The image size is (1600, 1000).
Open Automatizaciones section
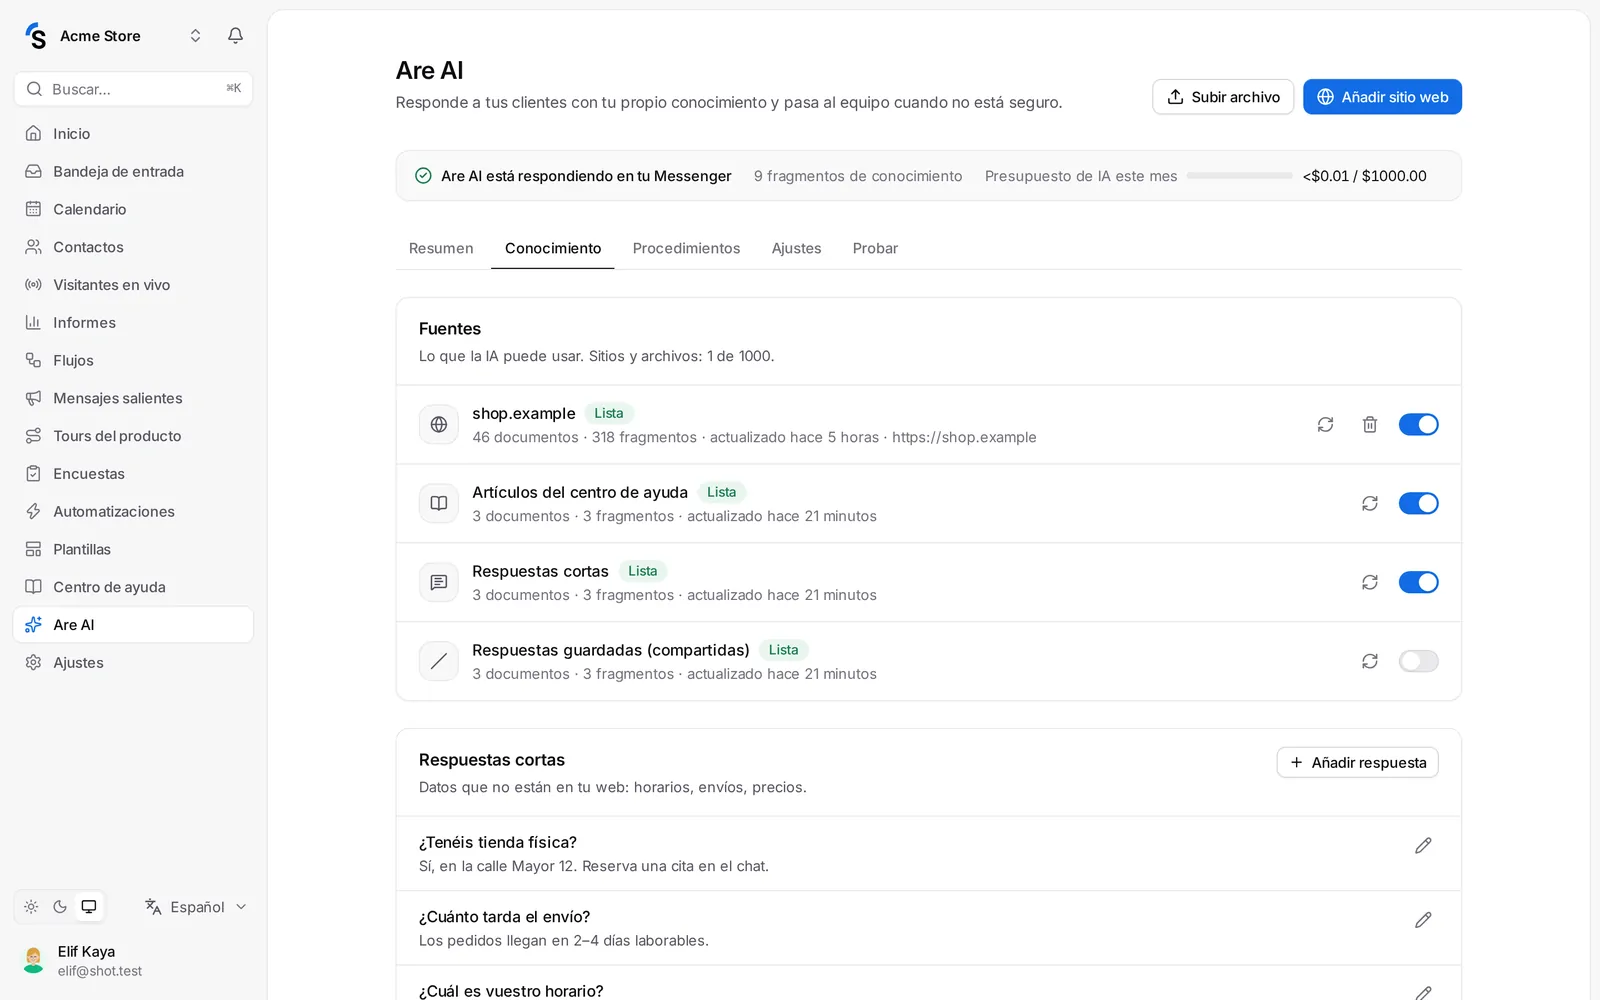click(x=133, y=511)
